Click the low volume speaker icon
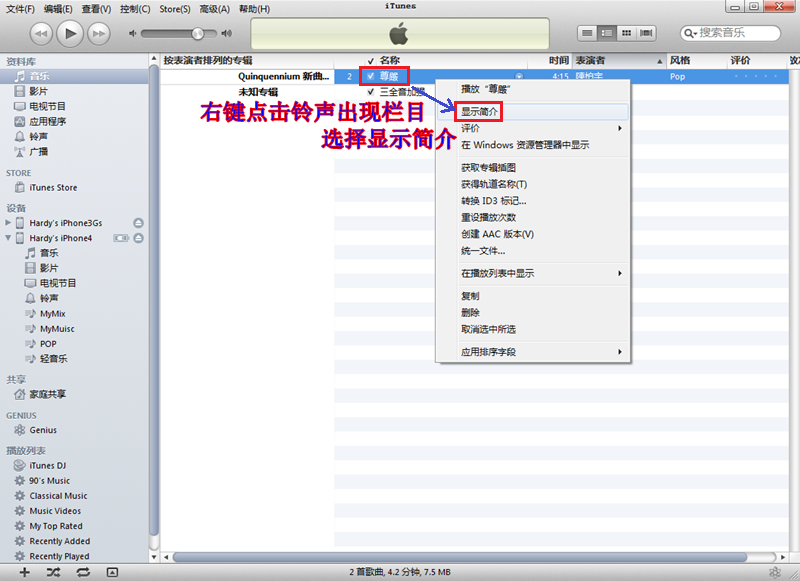The image size is (800, 581). tap(133, 34)
